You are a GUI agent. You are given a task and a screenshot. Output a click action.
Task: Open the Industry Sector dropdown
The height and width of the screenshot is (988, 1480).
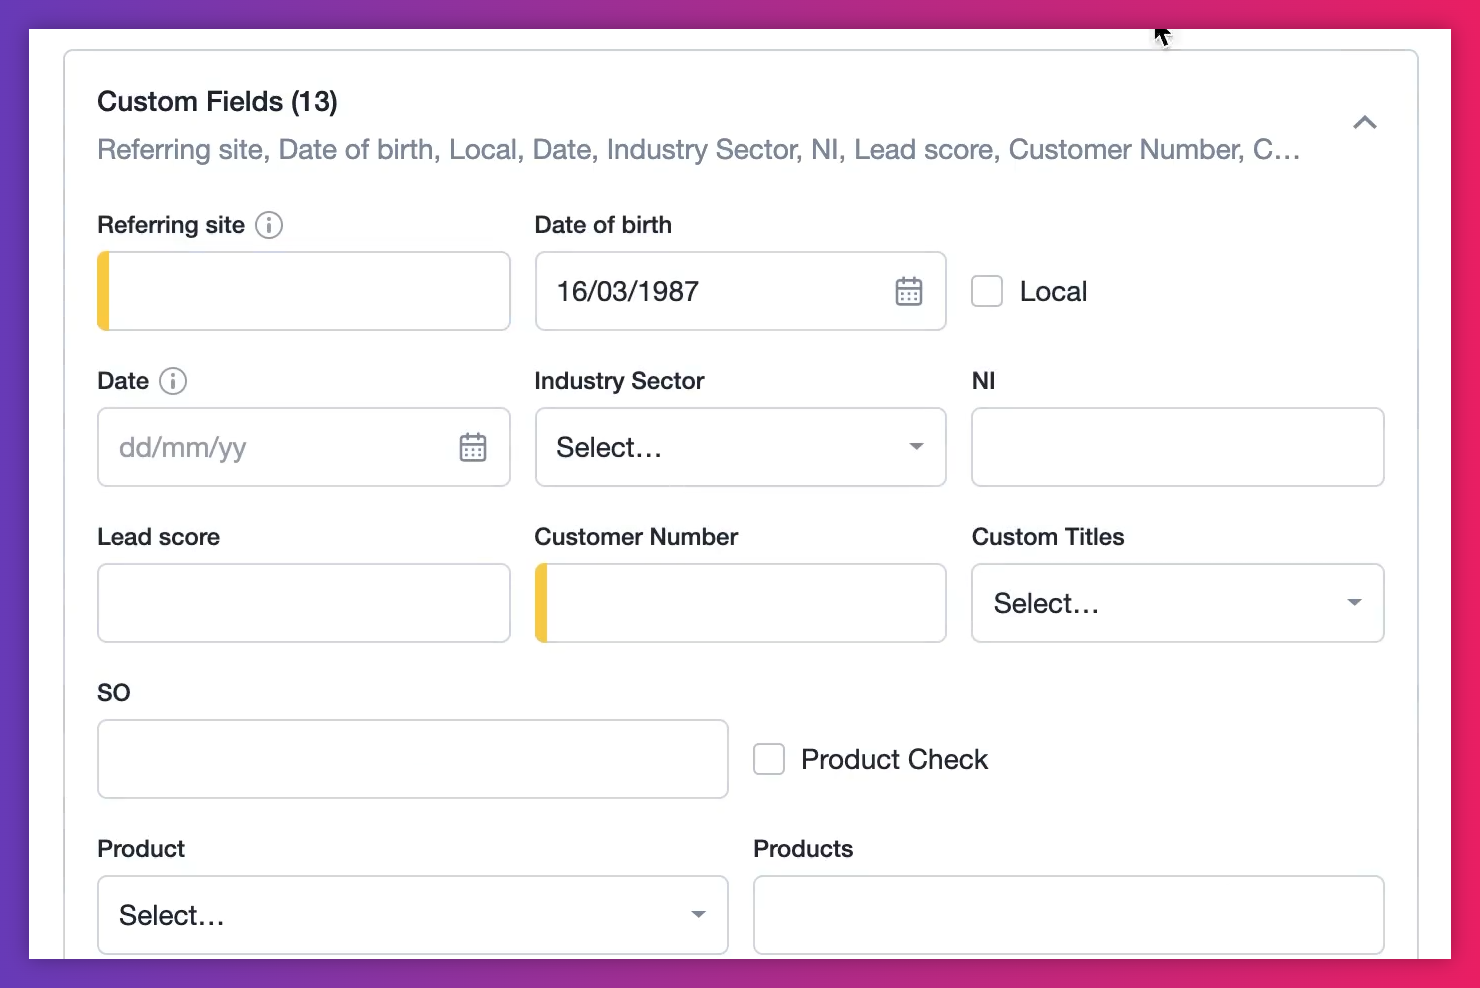click(x=741, y=447)
